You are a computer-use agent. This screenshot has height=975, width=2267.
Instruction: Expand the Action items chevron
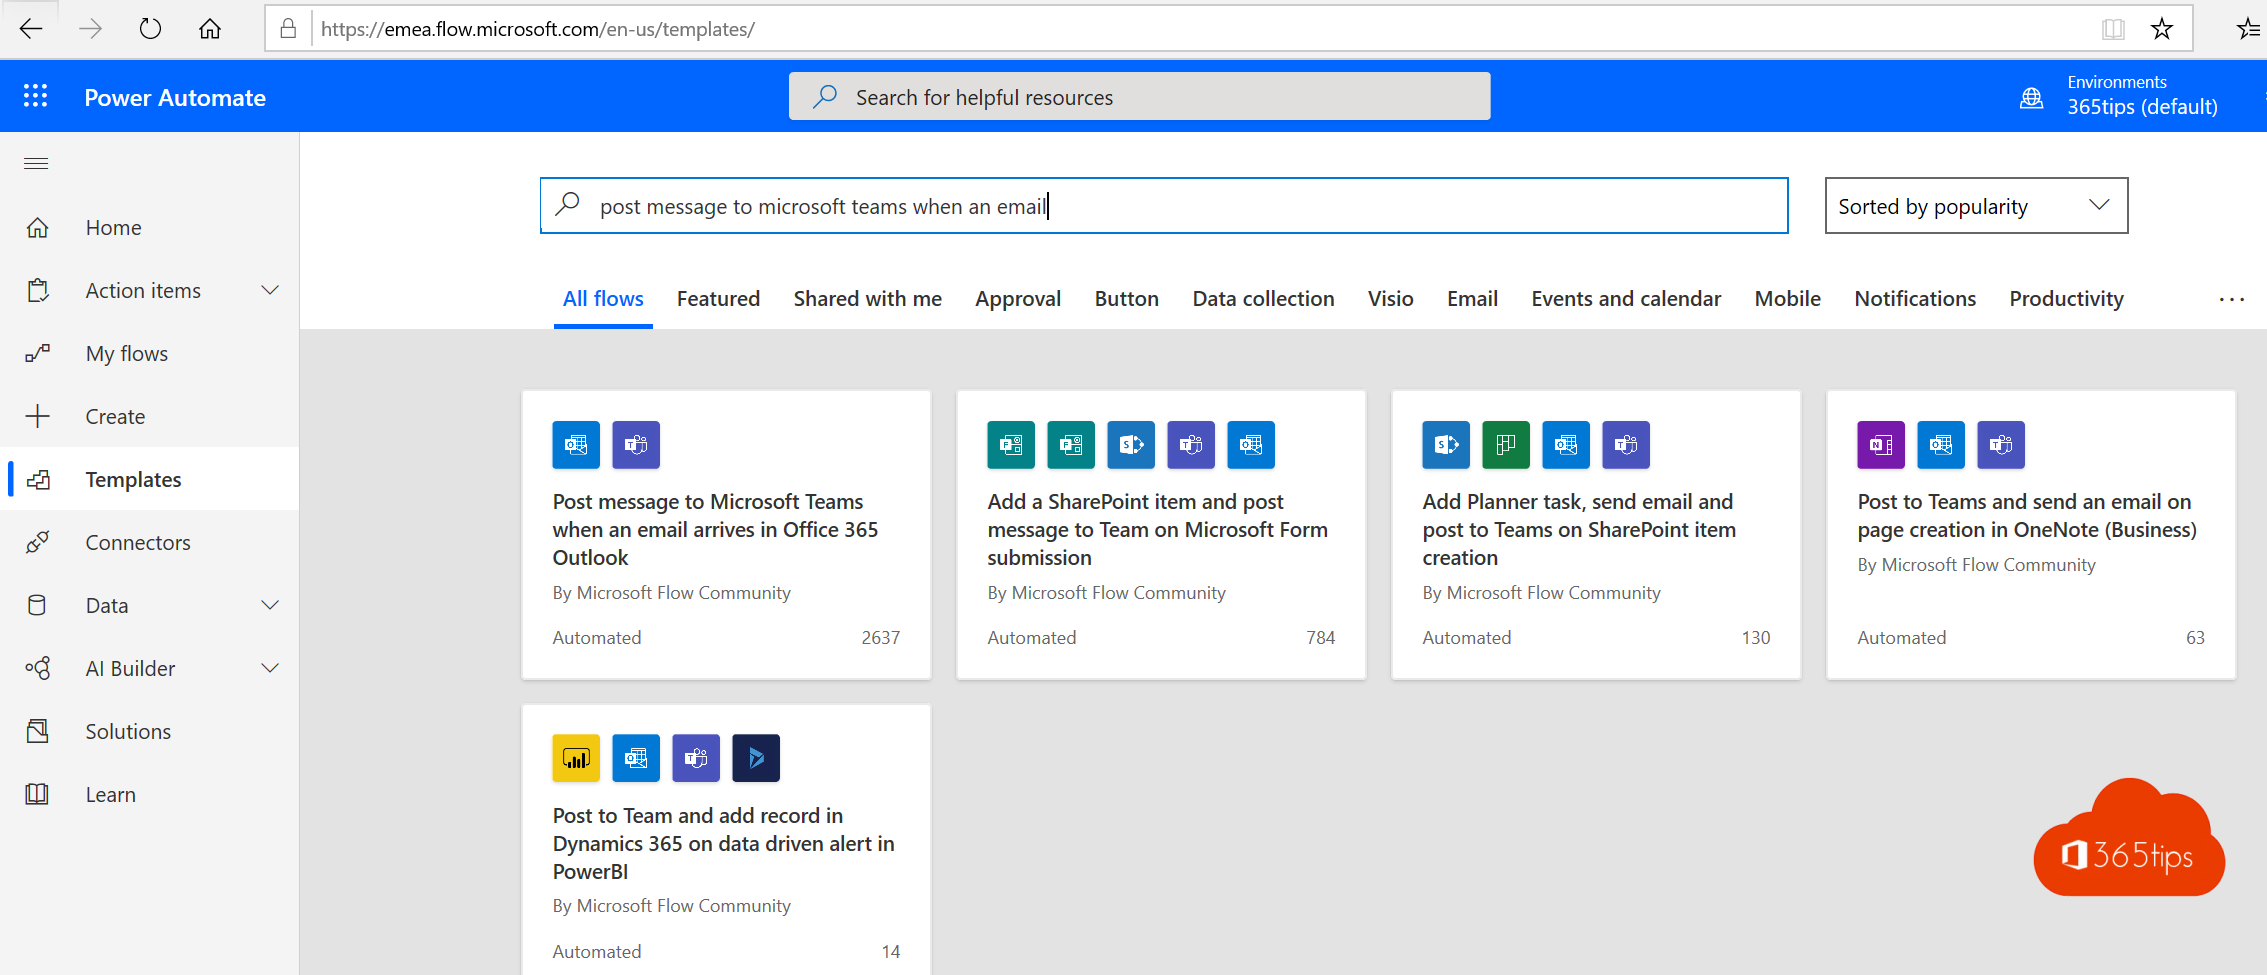pos(270,291)
